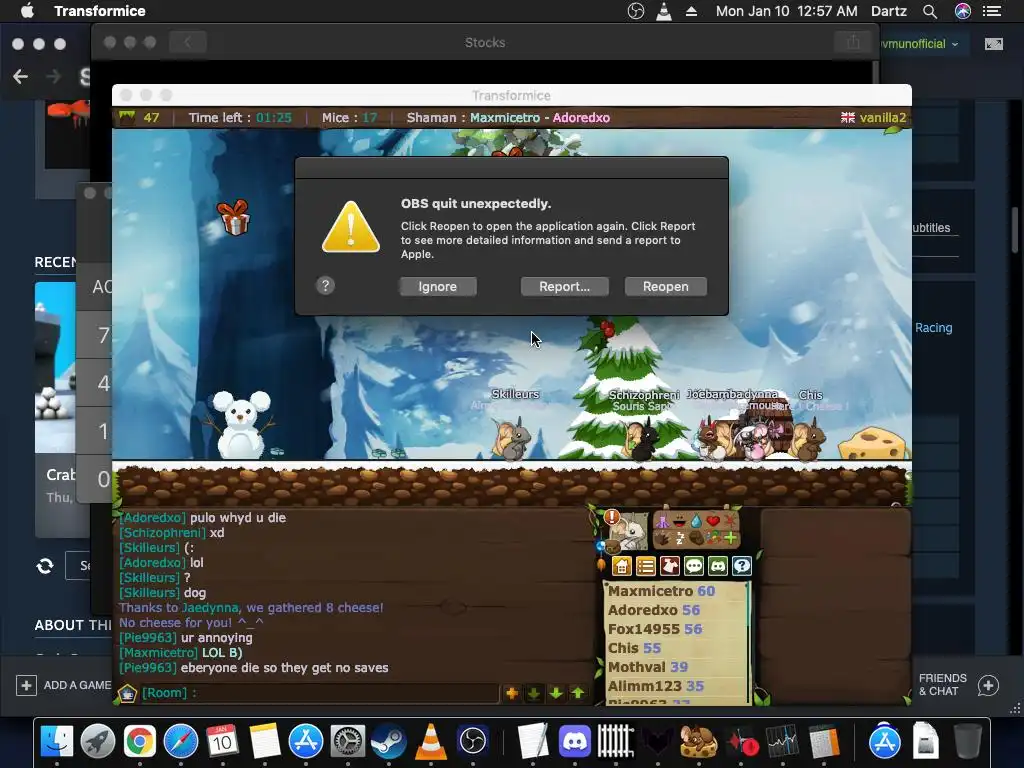Open OBS from the Dock
The width and height of the screenshot is (1024, 768).
pos(473,741)
